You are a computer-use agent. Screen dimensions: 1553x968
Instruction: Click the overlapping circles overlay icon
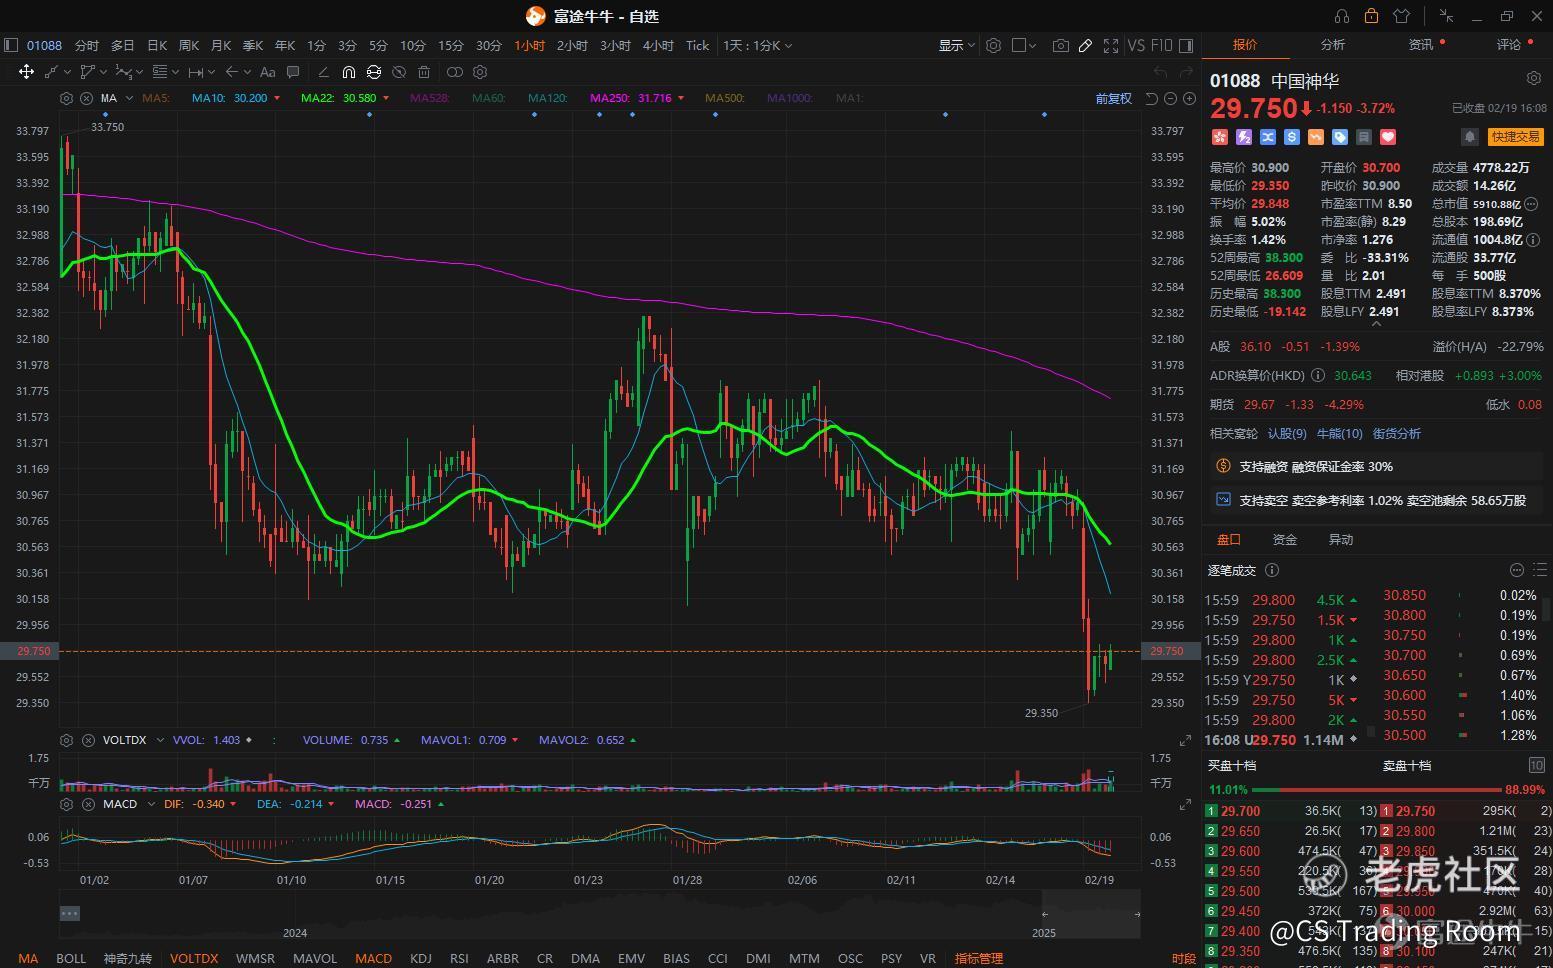tap(454, 72)
